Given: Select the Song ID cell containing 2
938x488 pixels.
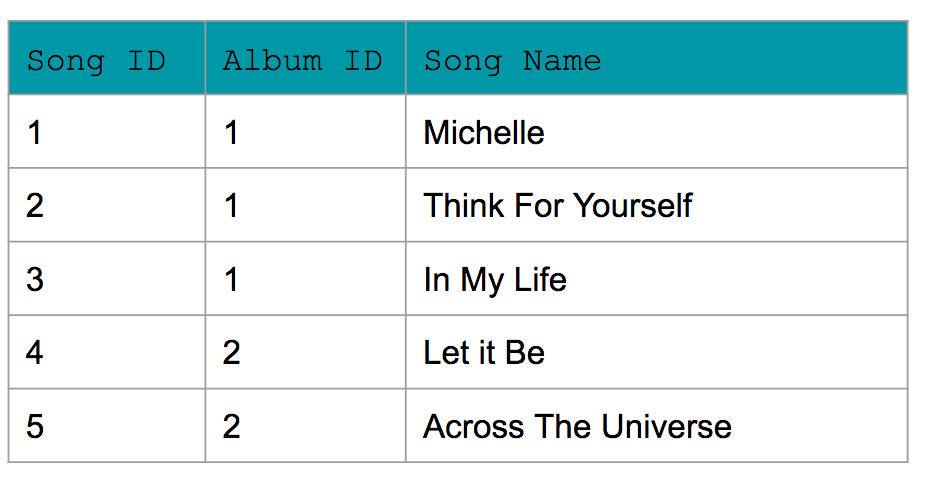Looking at the screenshot, I should click(x=35, y=206).
